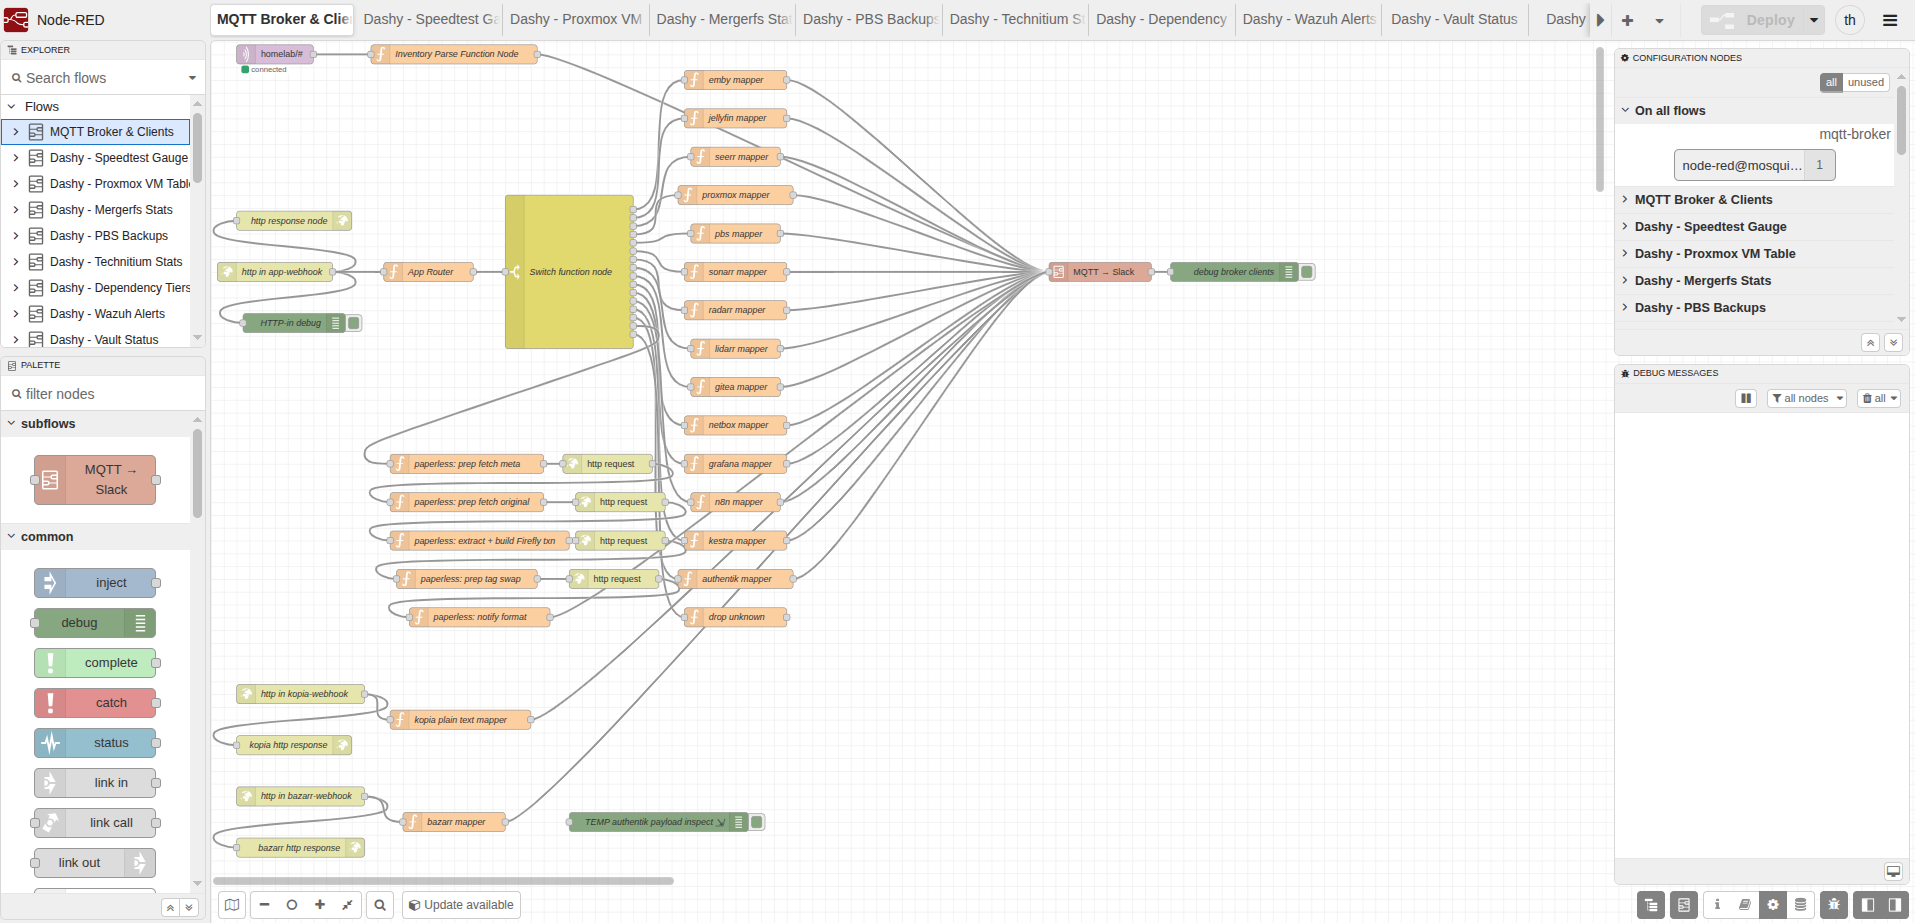1915x923 pixels.
Task: Open the Palette sidebar from bottom bar
Action: click(1684, 905)
